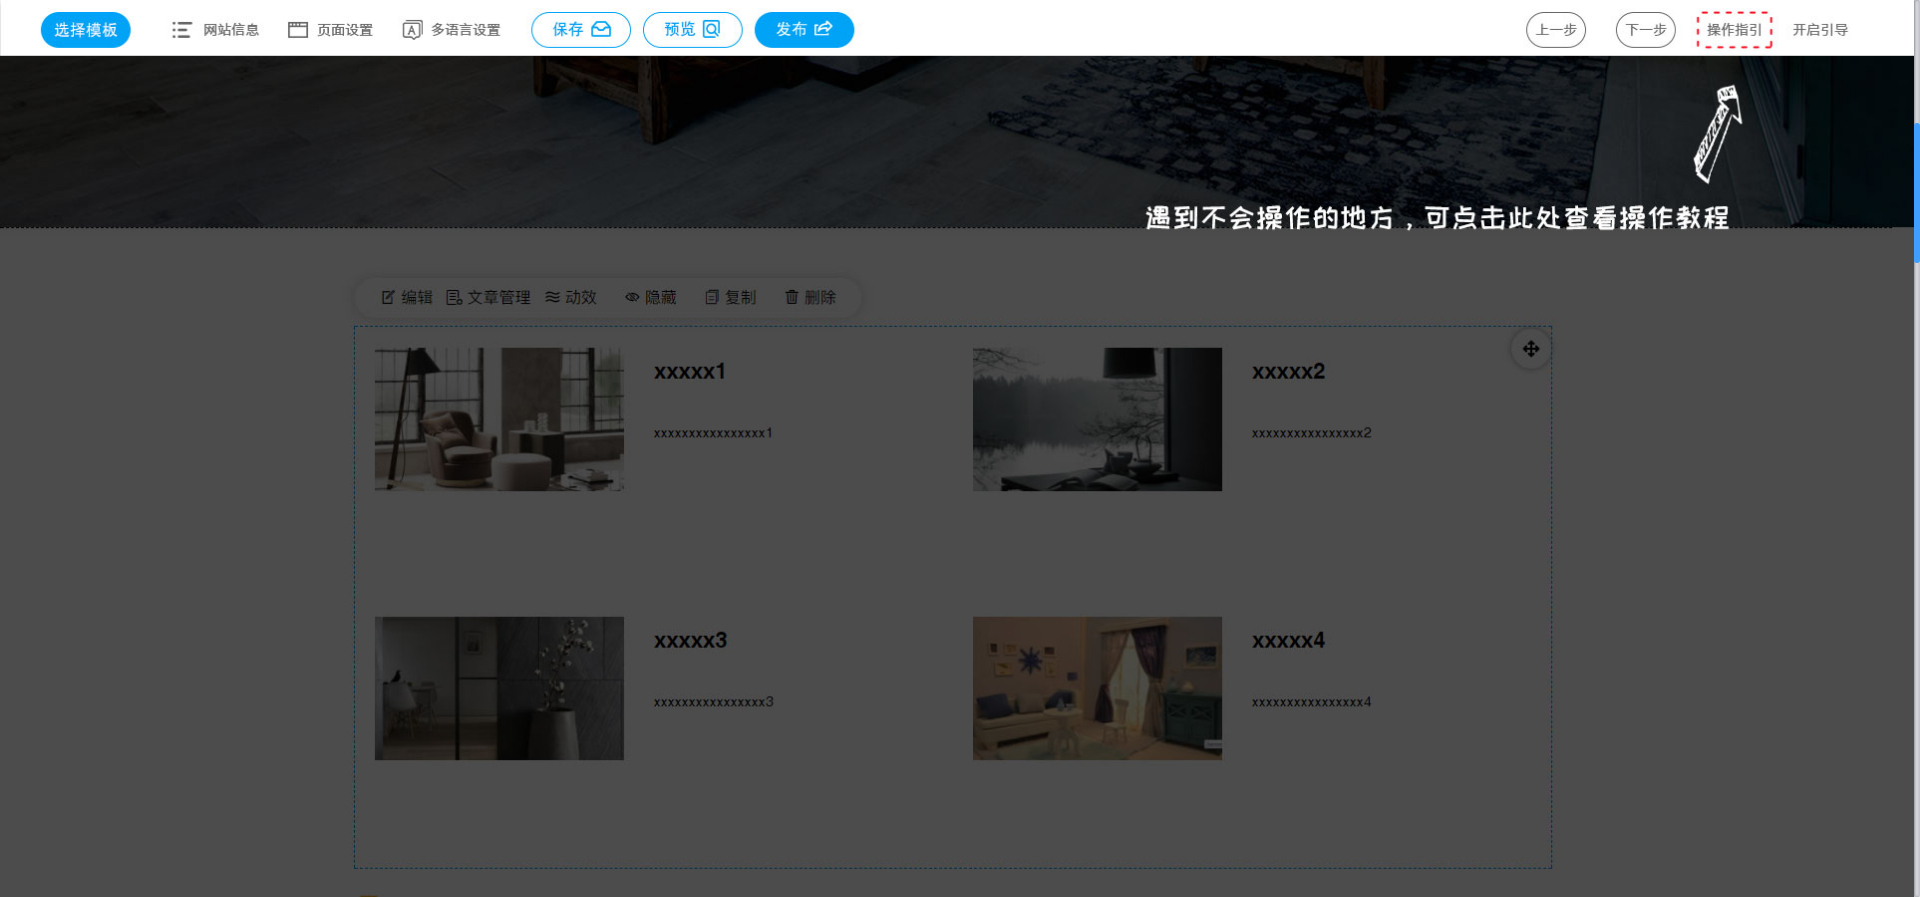Screen dimensions: 1920x897
Task: Open Page Settings (页面设置)
Action: coord(331,30)
